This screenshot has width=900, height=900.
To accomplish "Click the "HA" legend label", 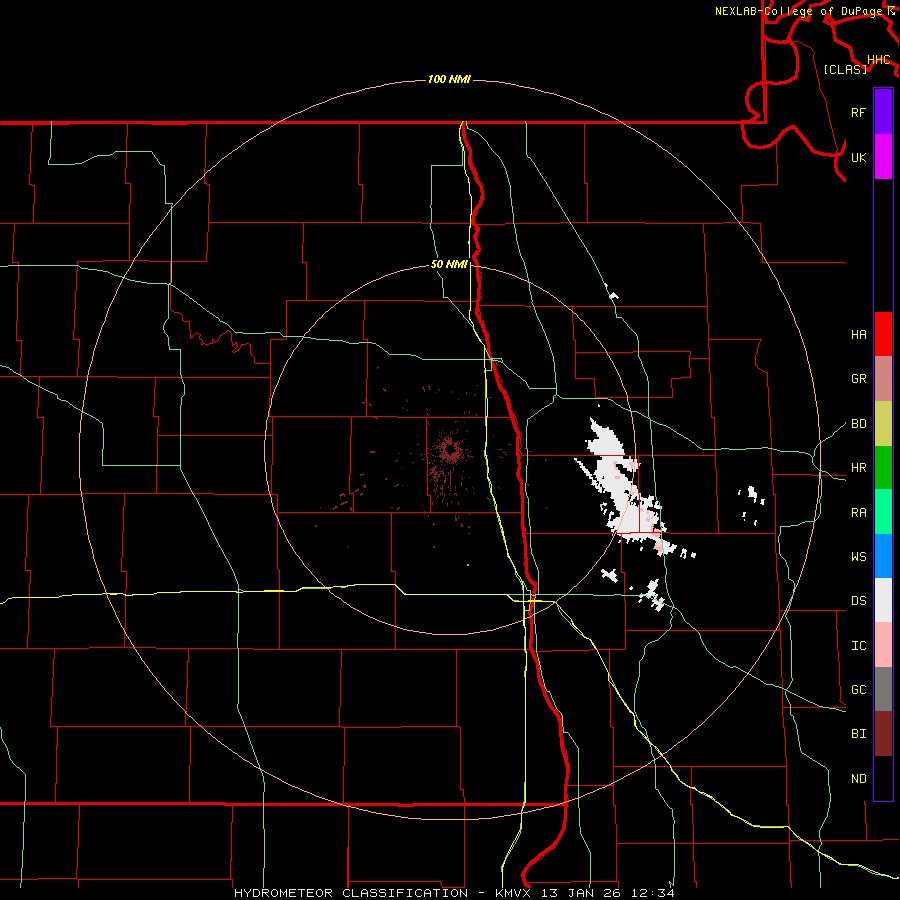I will point(858,335).
